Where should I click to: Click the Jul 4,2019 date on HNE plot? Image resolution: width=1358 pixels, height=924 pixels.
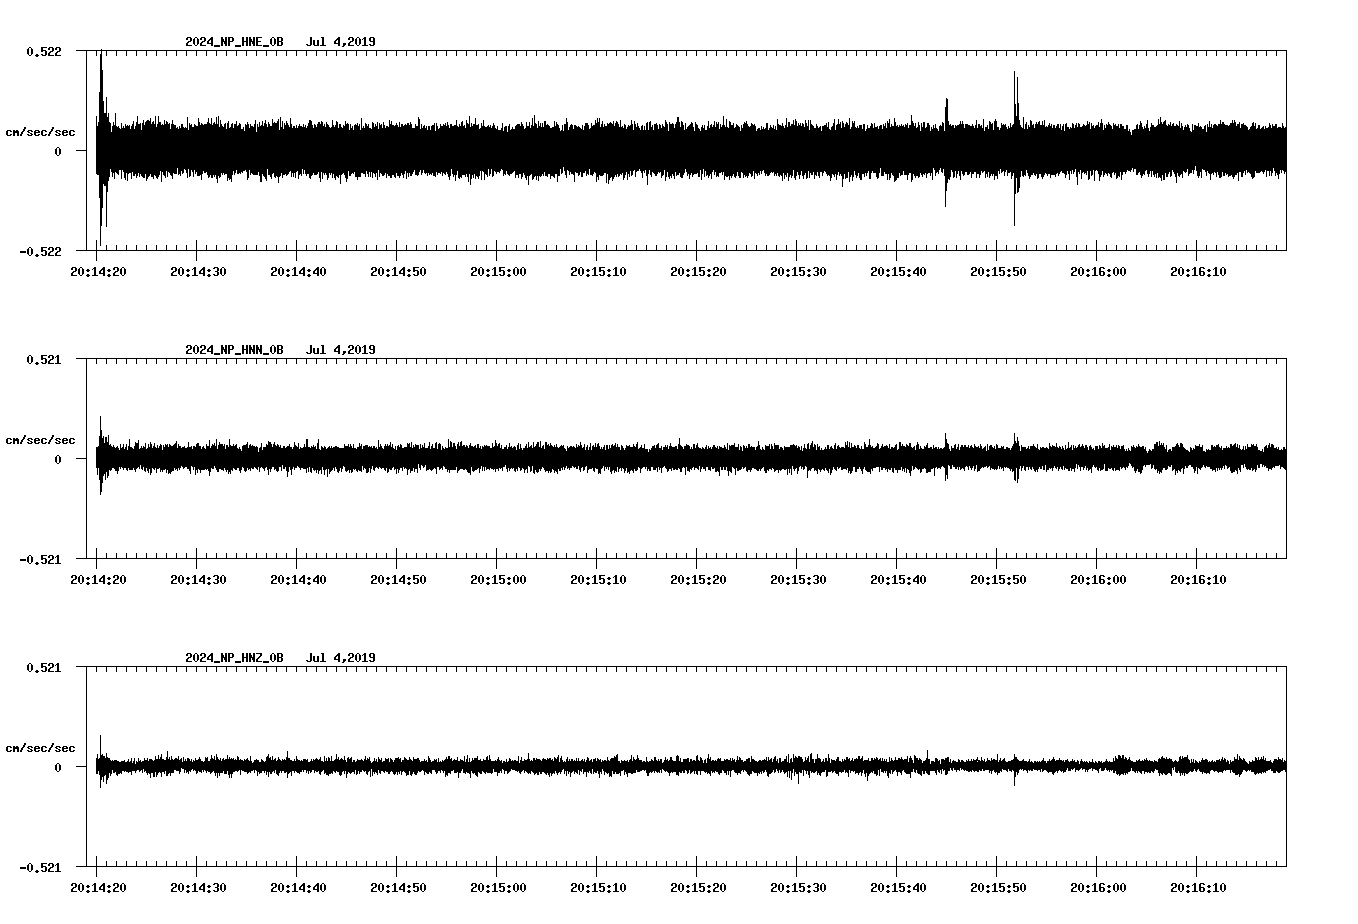click(341, 42)
